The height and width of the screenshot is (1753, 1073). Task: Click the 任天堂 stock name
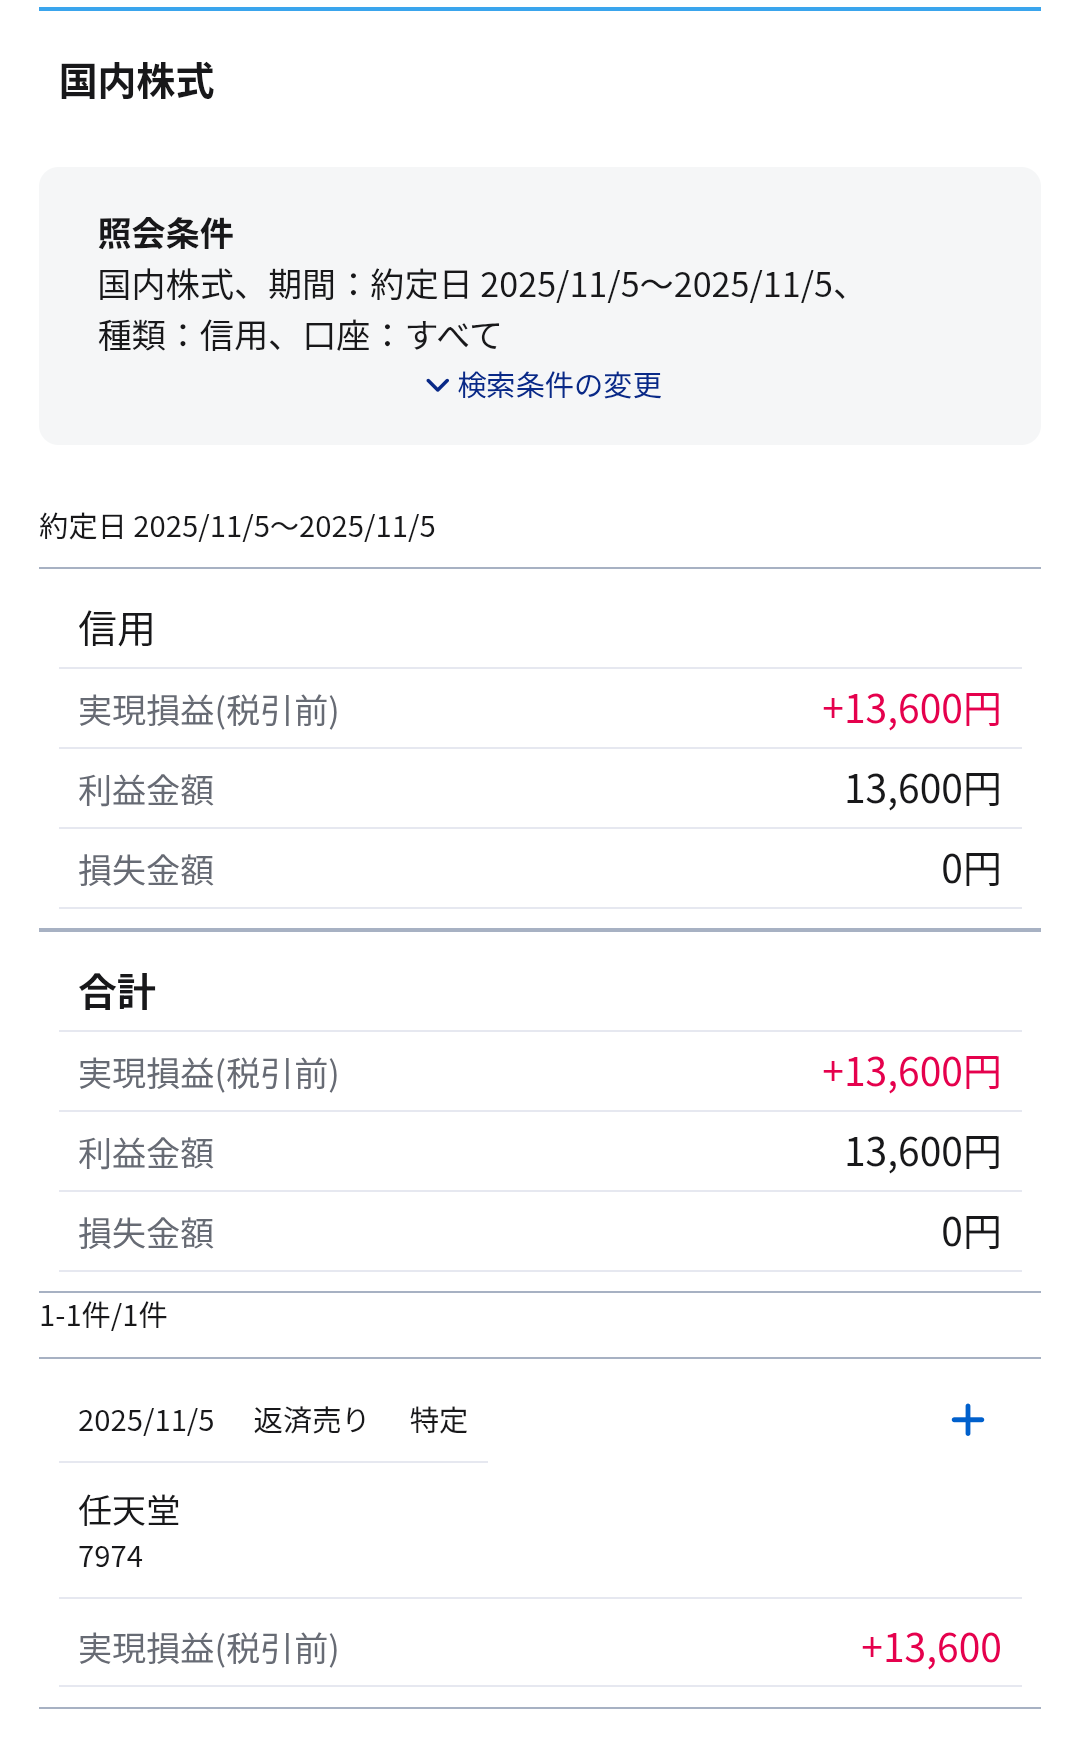(129, 1510)
